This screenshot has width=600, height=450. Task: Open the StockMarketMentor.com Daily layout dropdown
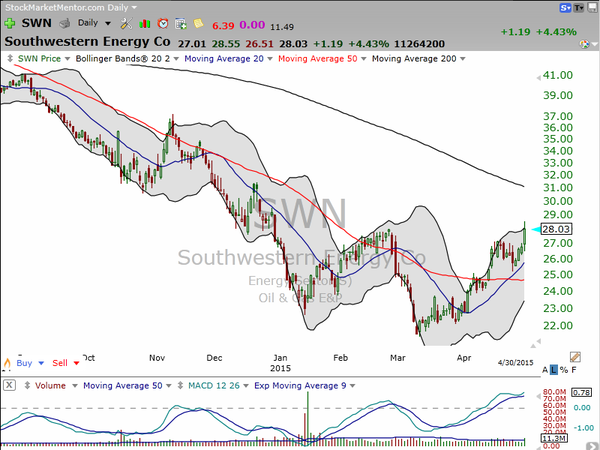[x=134, y=8]
